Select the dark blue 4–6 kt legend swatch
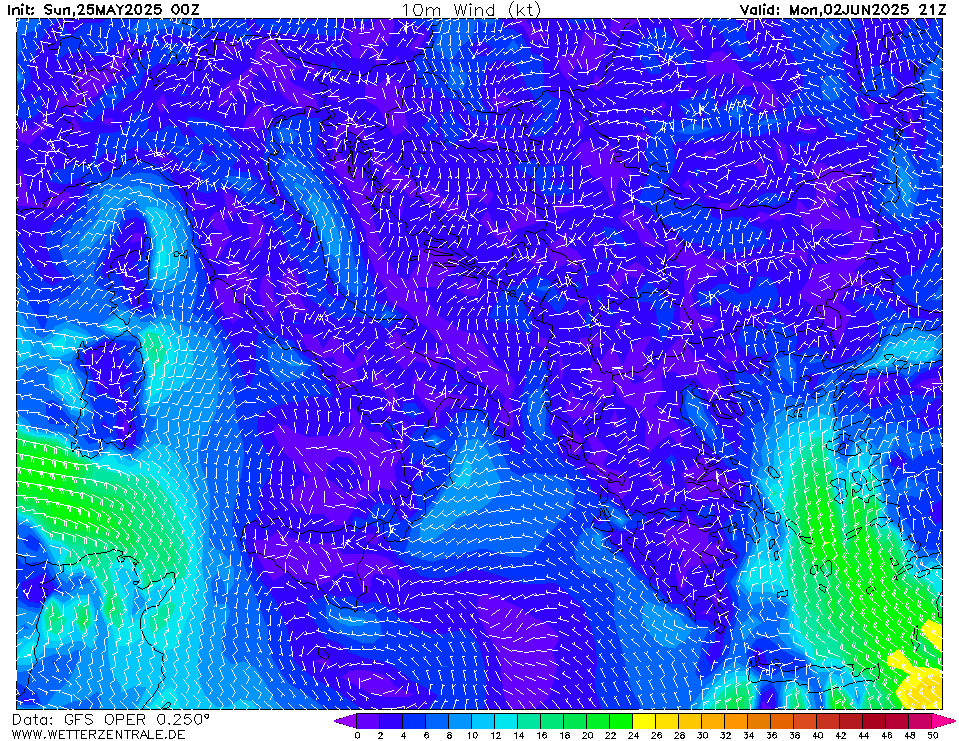The height and width of the screenshot is (741, 959). (x=413, y=720)
